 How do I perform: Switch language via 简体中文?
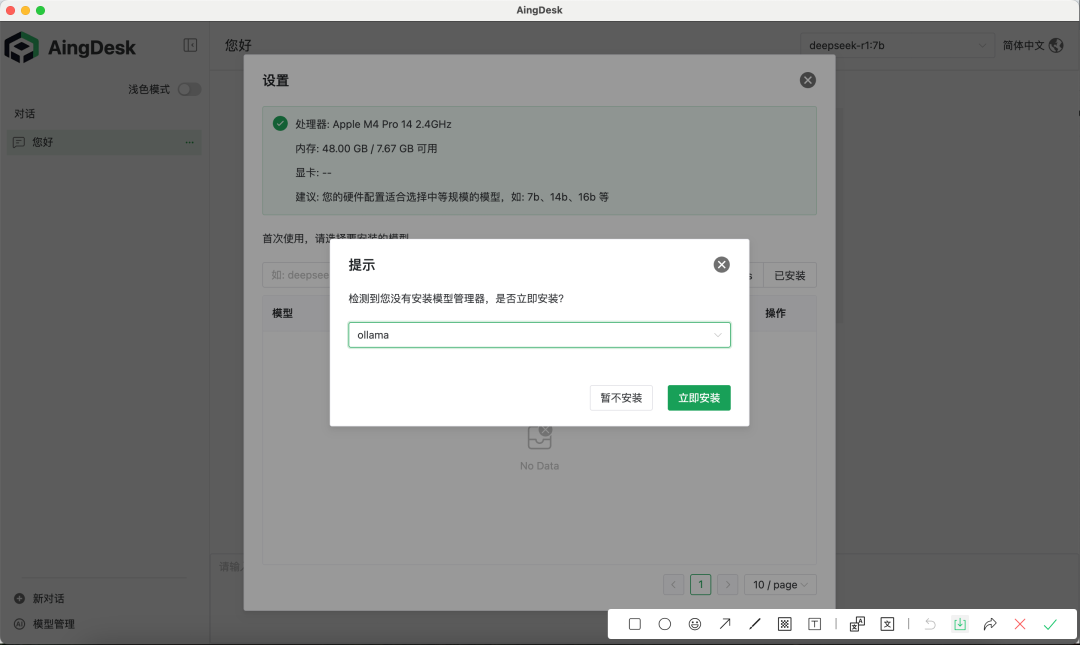pyautogui.click(x=1024, y=45)
